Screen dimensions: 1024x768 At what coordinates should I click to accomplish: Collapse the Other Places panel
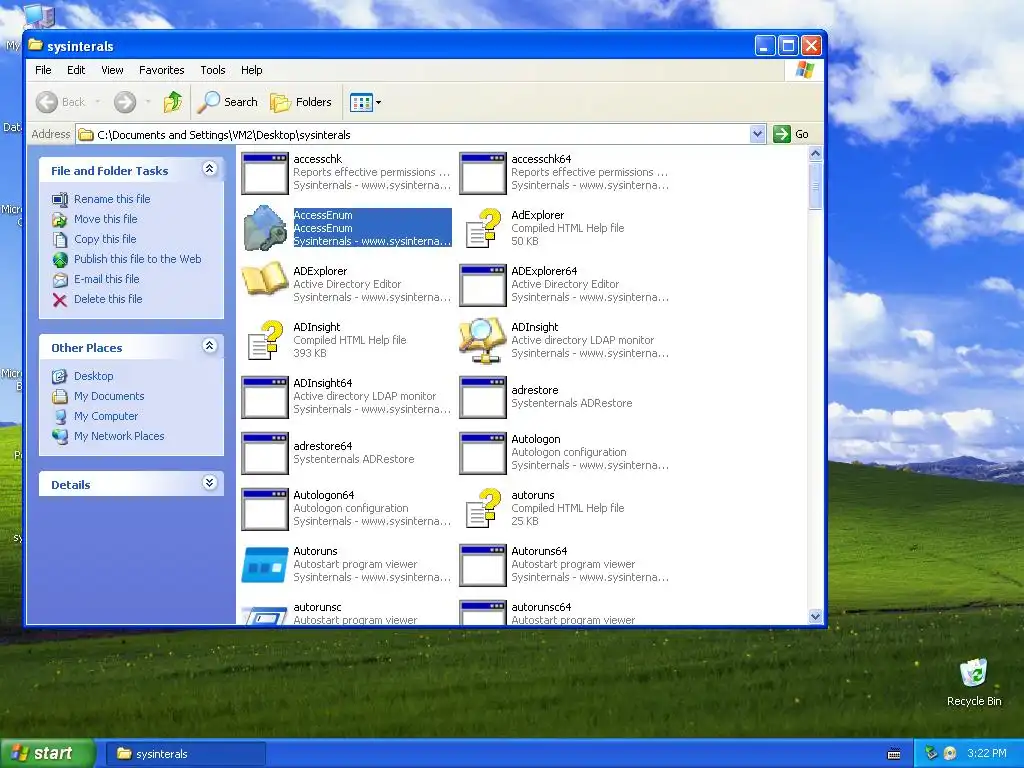(209, 346)
